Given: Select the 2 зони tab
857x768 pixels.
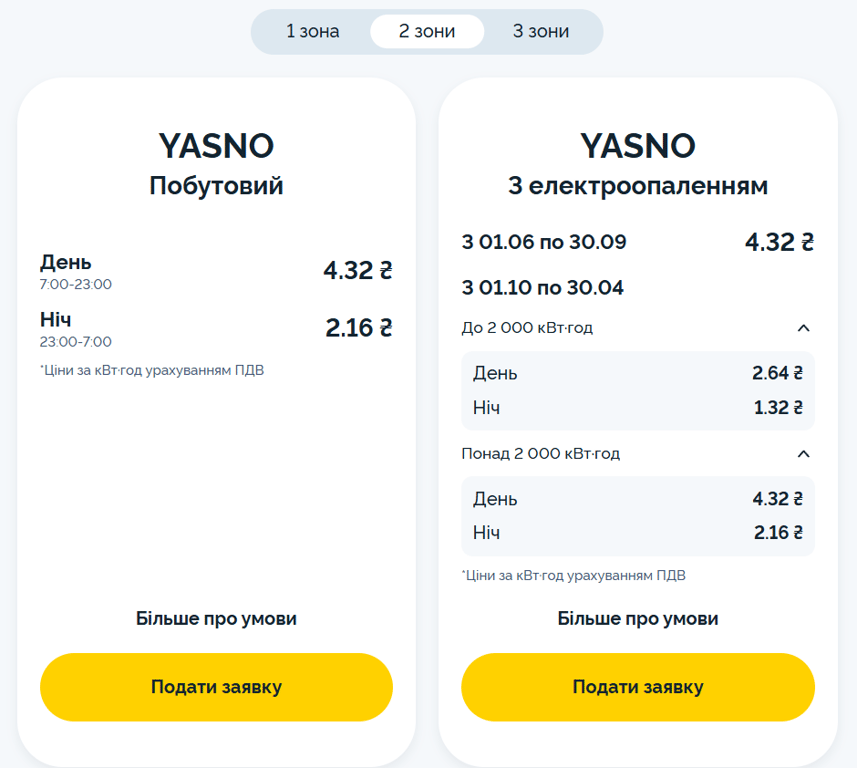Looking at the screenshot, I should coord(427,32).
